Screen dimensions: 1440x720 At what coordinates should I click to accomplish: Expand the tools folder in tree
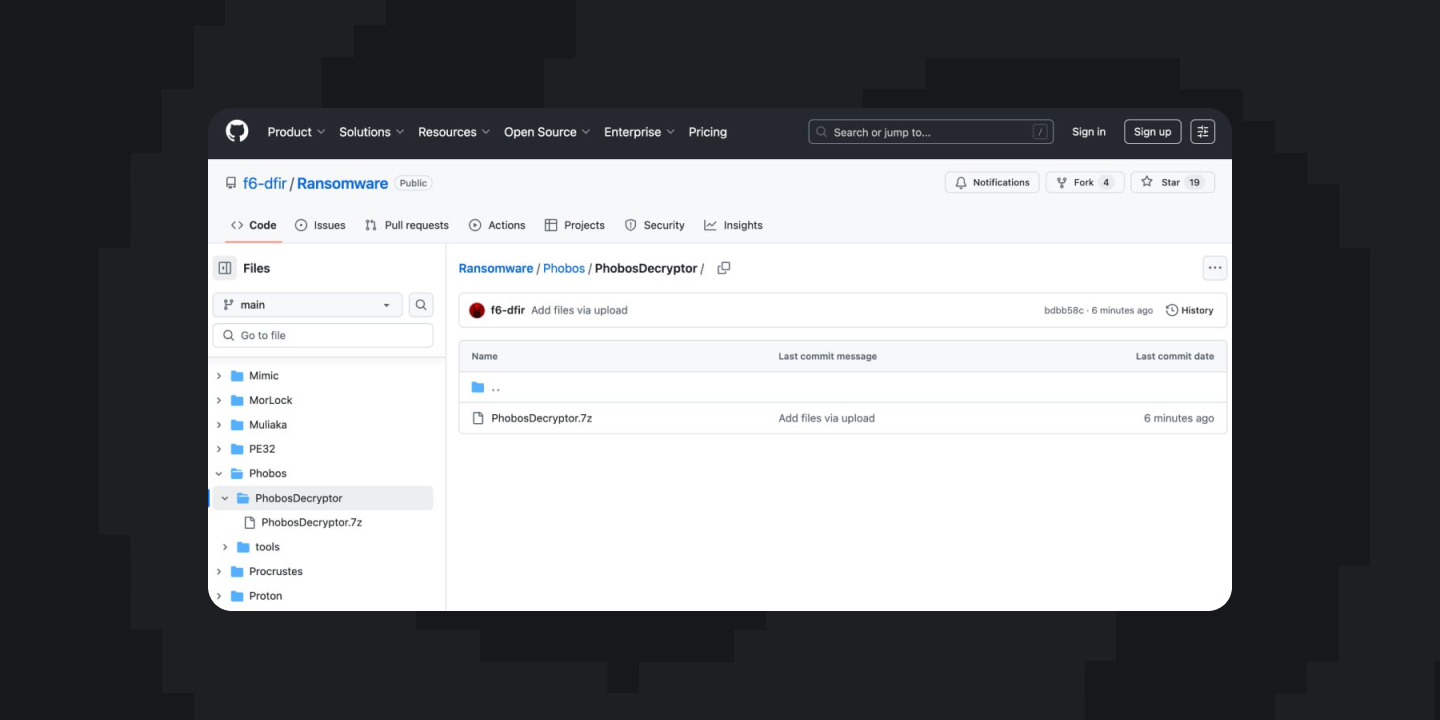[225, 547]
